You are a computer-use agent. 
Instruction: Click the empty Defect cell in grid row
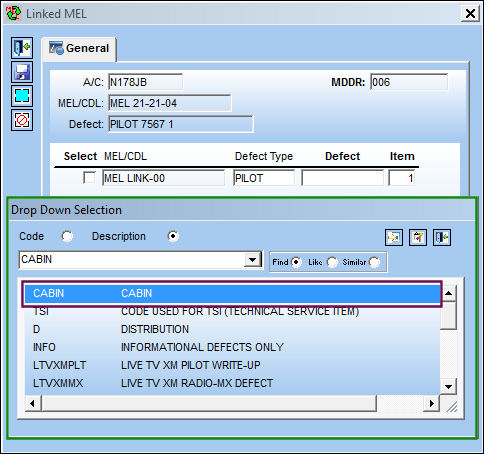(342, 178)
